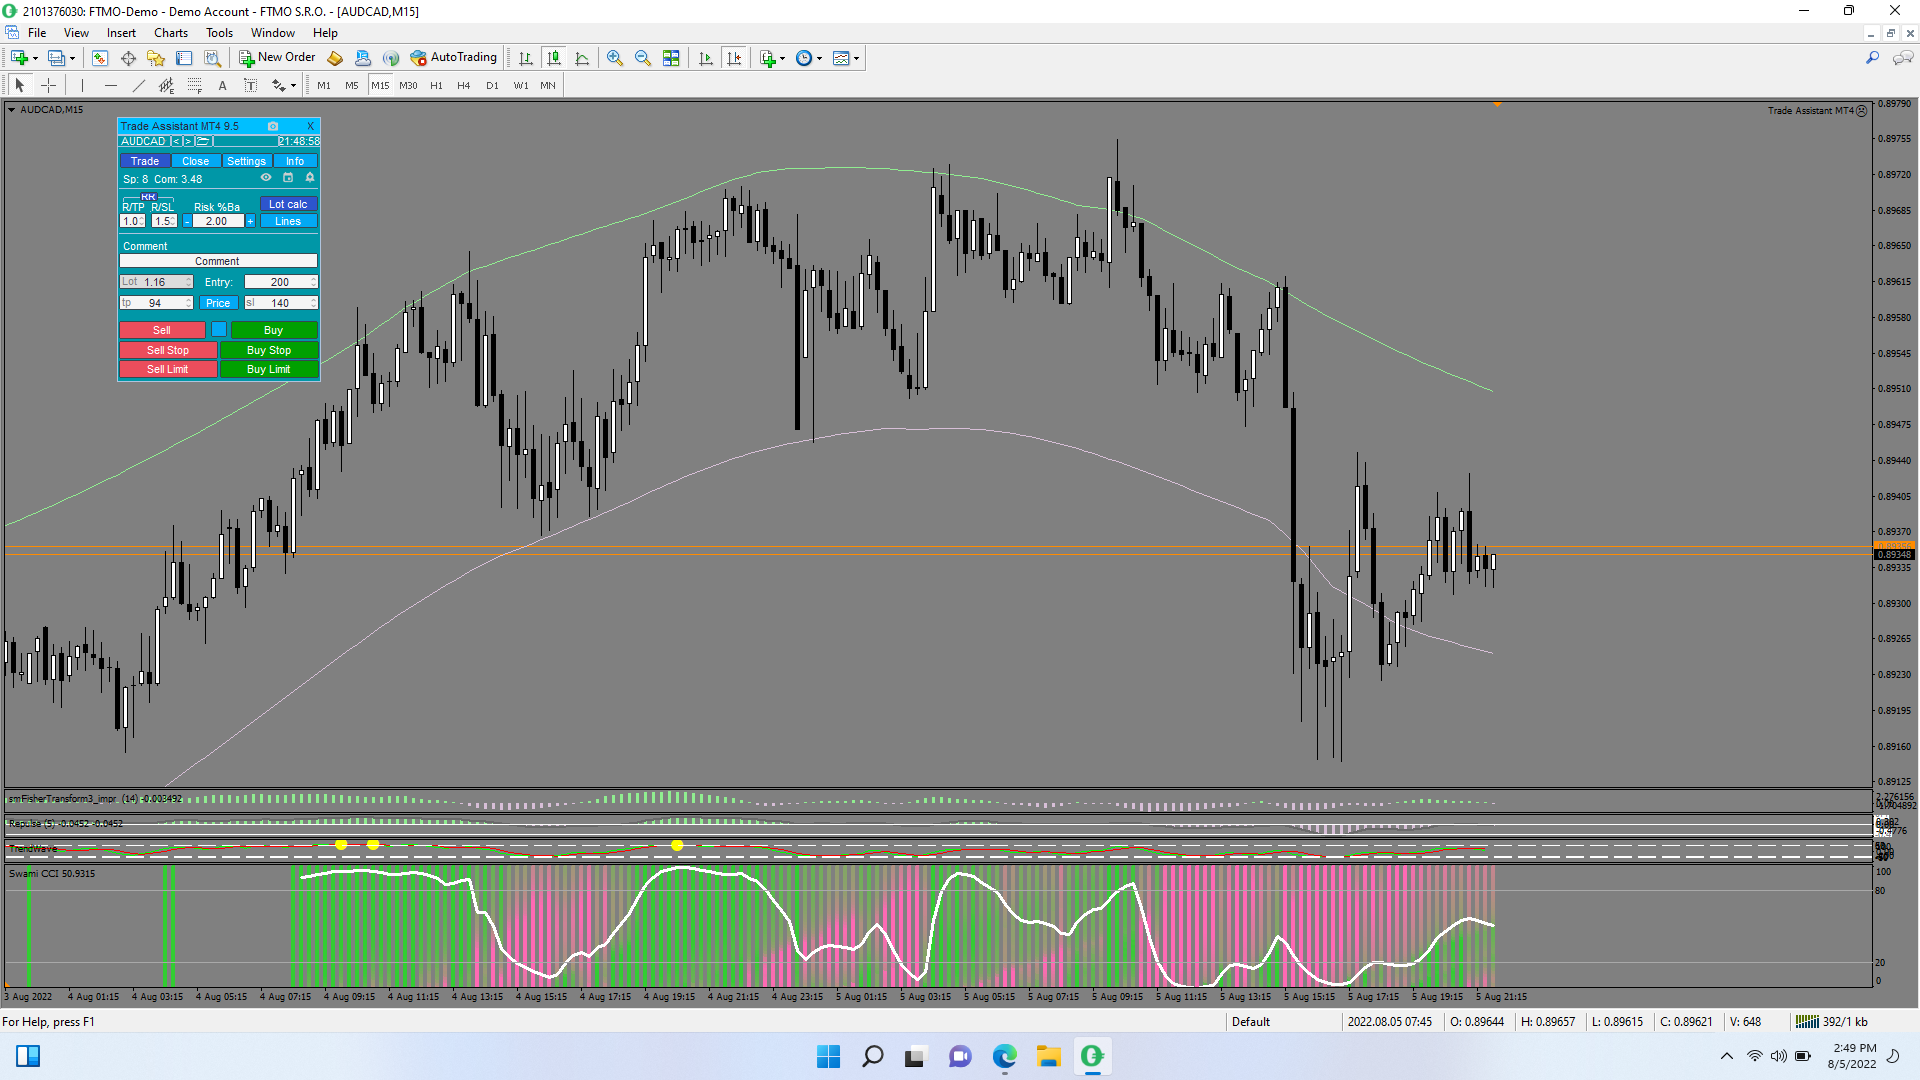Switch to the Settings tab in Trade Assistant
The width and height of the screenshot is (1920, 1080).
click(x=246, y=161)
